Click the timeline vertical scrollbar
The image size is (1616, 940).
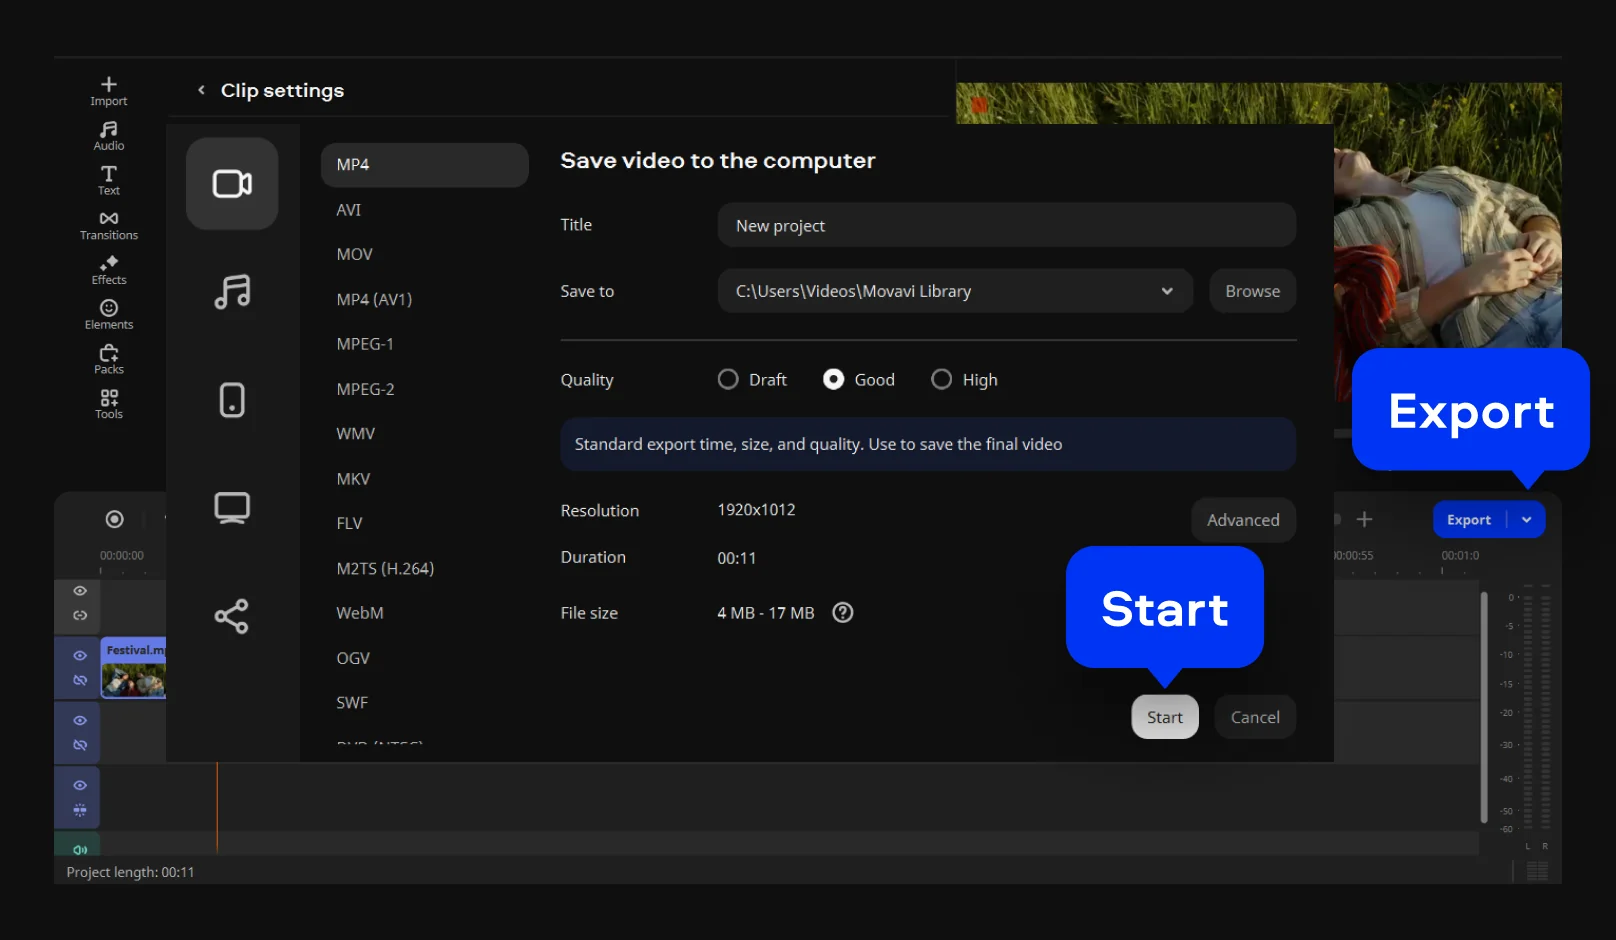click(x=1484, y=705)
